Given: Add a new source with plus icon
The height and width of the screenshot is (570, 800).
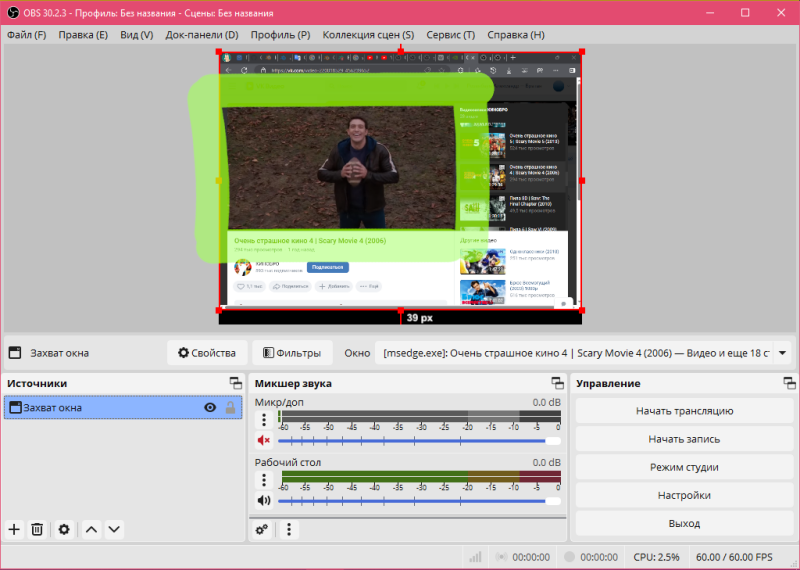Looking at the screenshot, I should (x=14, y=529).
